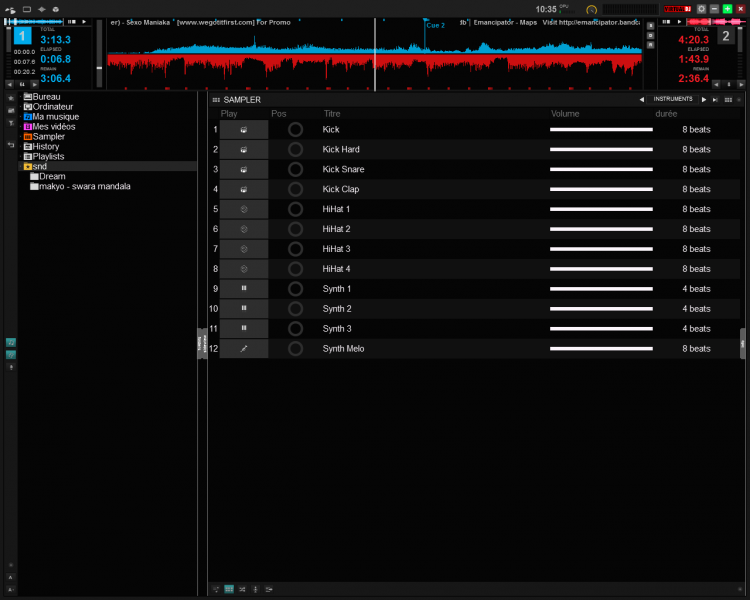Trigger the HiHat 3 sample pad
The width and height of the screenshot is (750, 600).
click(244, 249)
